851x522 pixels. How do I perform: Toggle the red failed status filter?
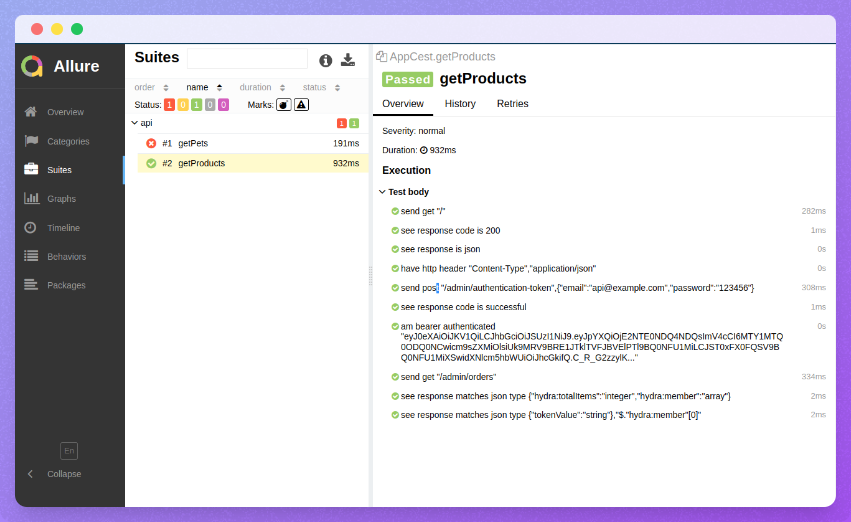(x=169, y=105)
